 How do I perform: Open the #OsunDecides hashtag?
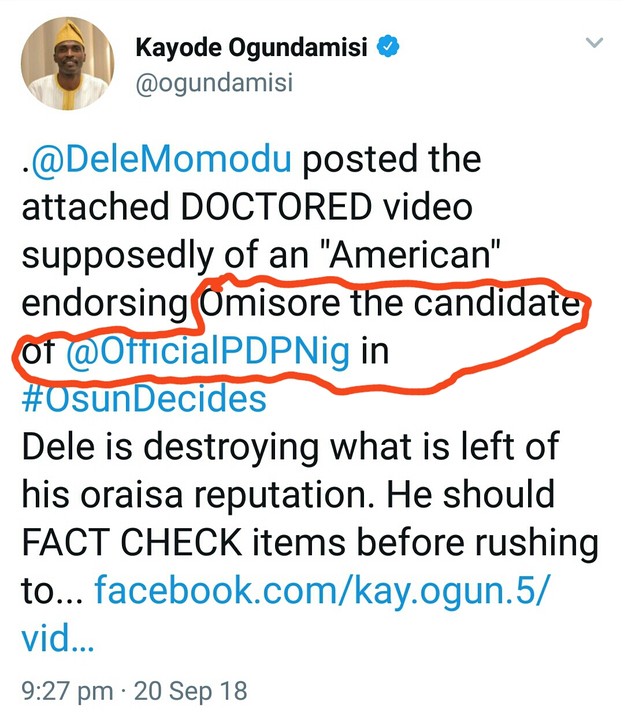(x=142, y=400)
